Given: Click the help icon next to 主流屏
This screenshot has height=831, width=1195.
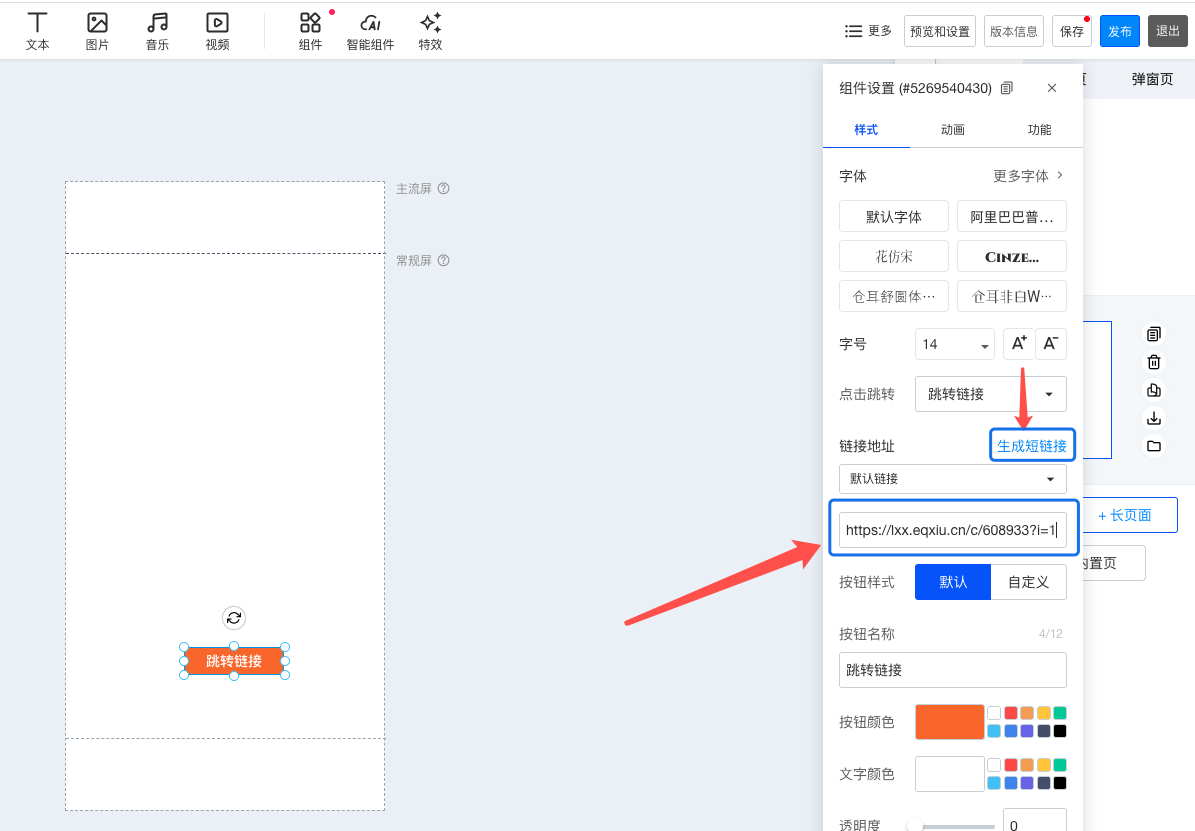Looking at the screenshot, I should tap(444, 188).
